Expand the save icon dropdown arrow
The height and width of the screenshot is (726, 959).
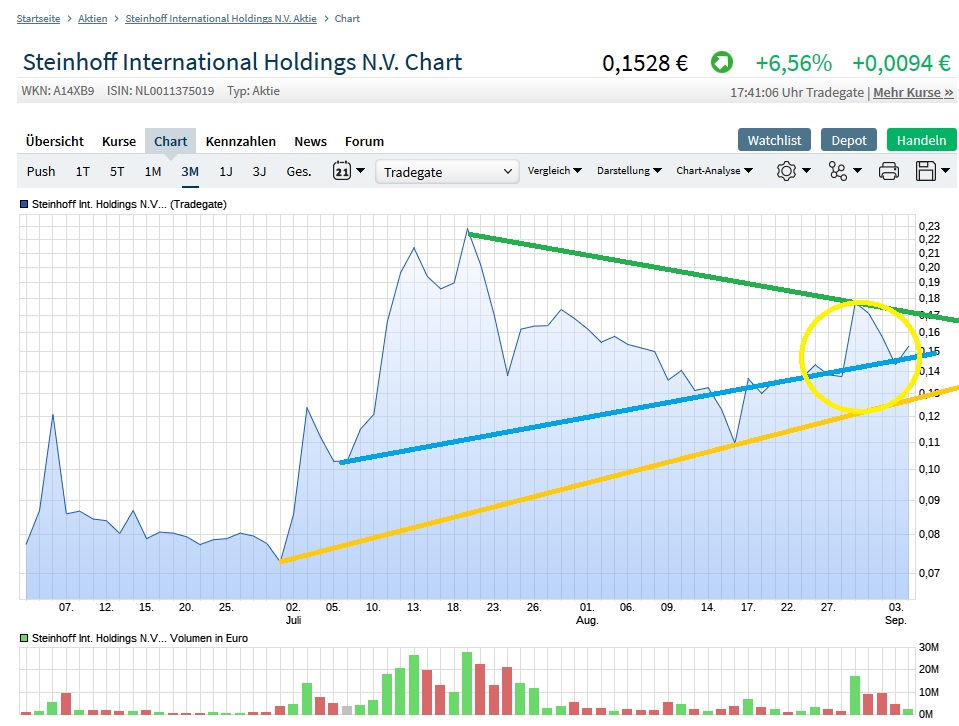(945, 171)
